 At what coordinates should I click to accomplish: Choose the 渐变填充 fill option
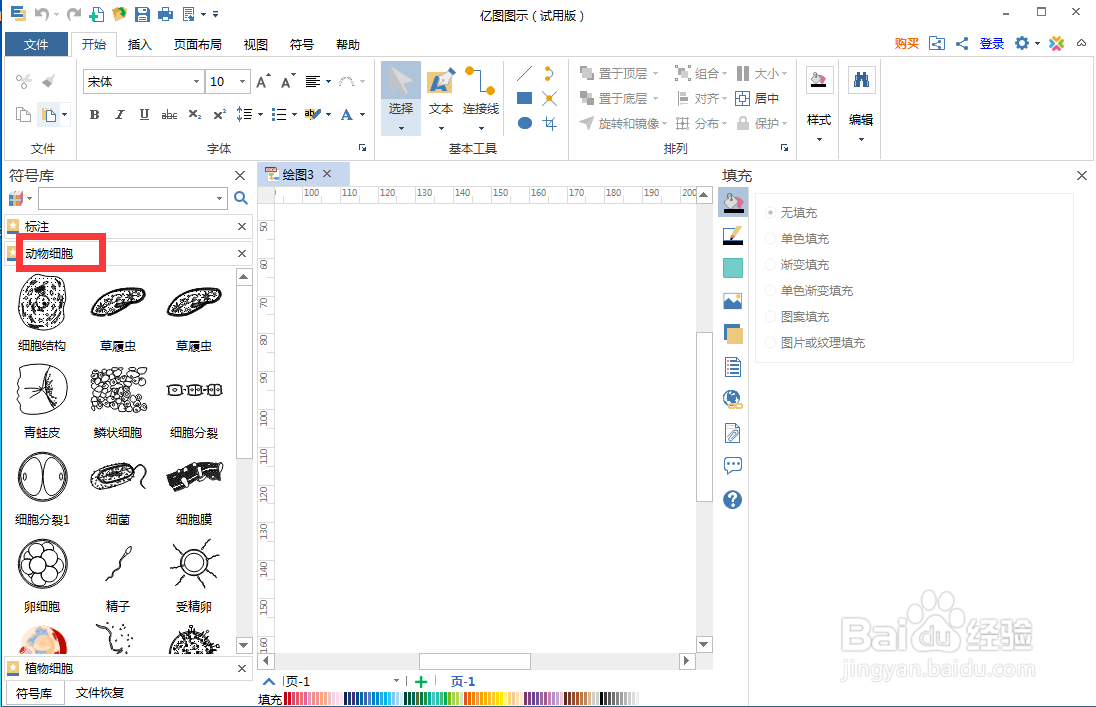pyautogui.click(x=772, y=264)
